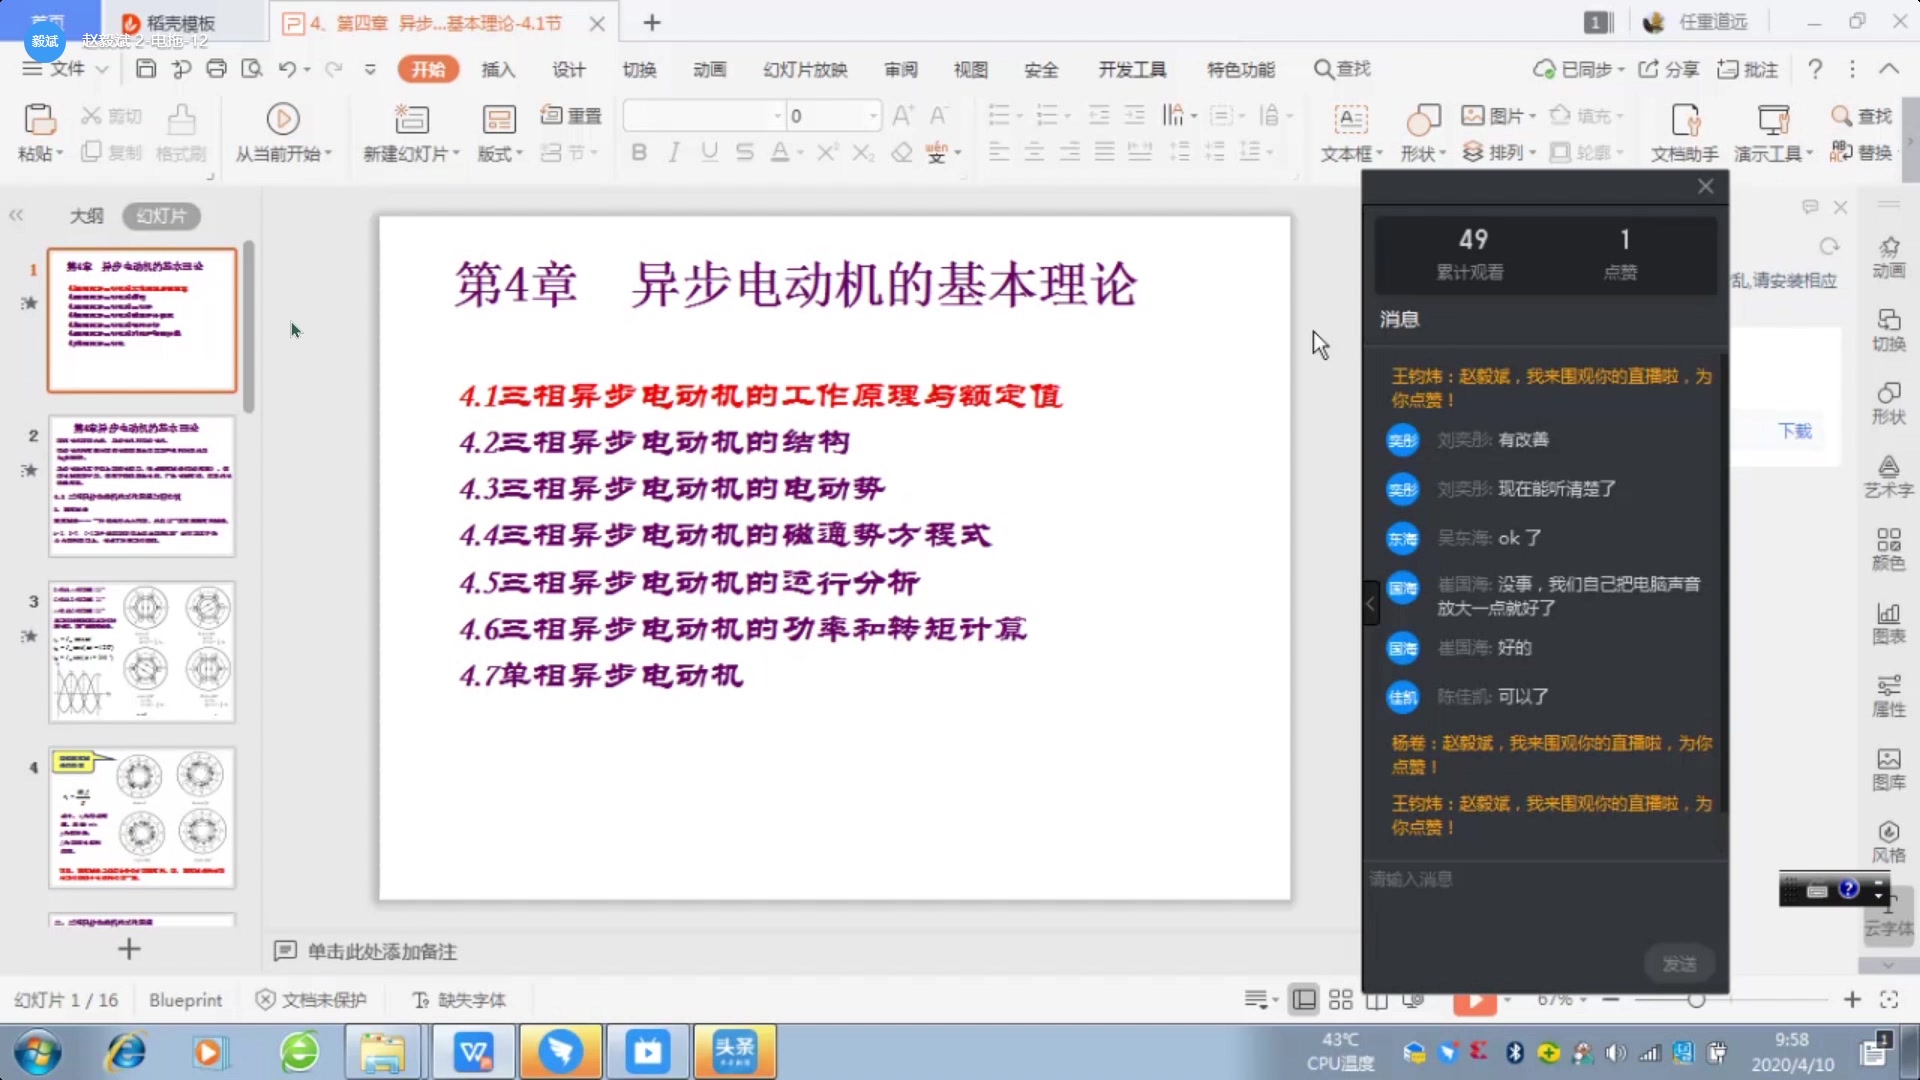Open the Color side panel

click(x=1888, y=549)
